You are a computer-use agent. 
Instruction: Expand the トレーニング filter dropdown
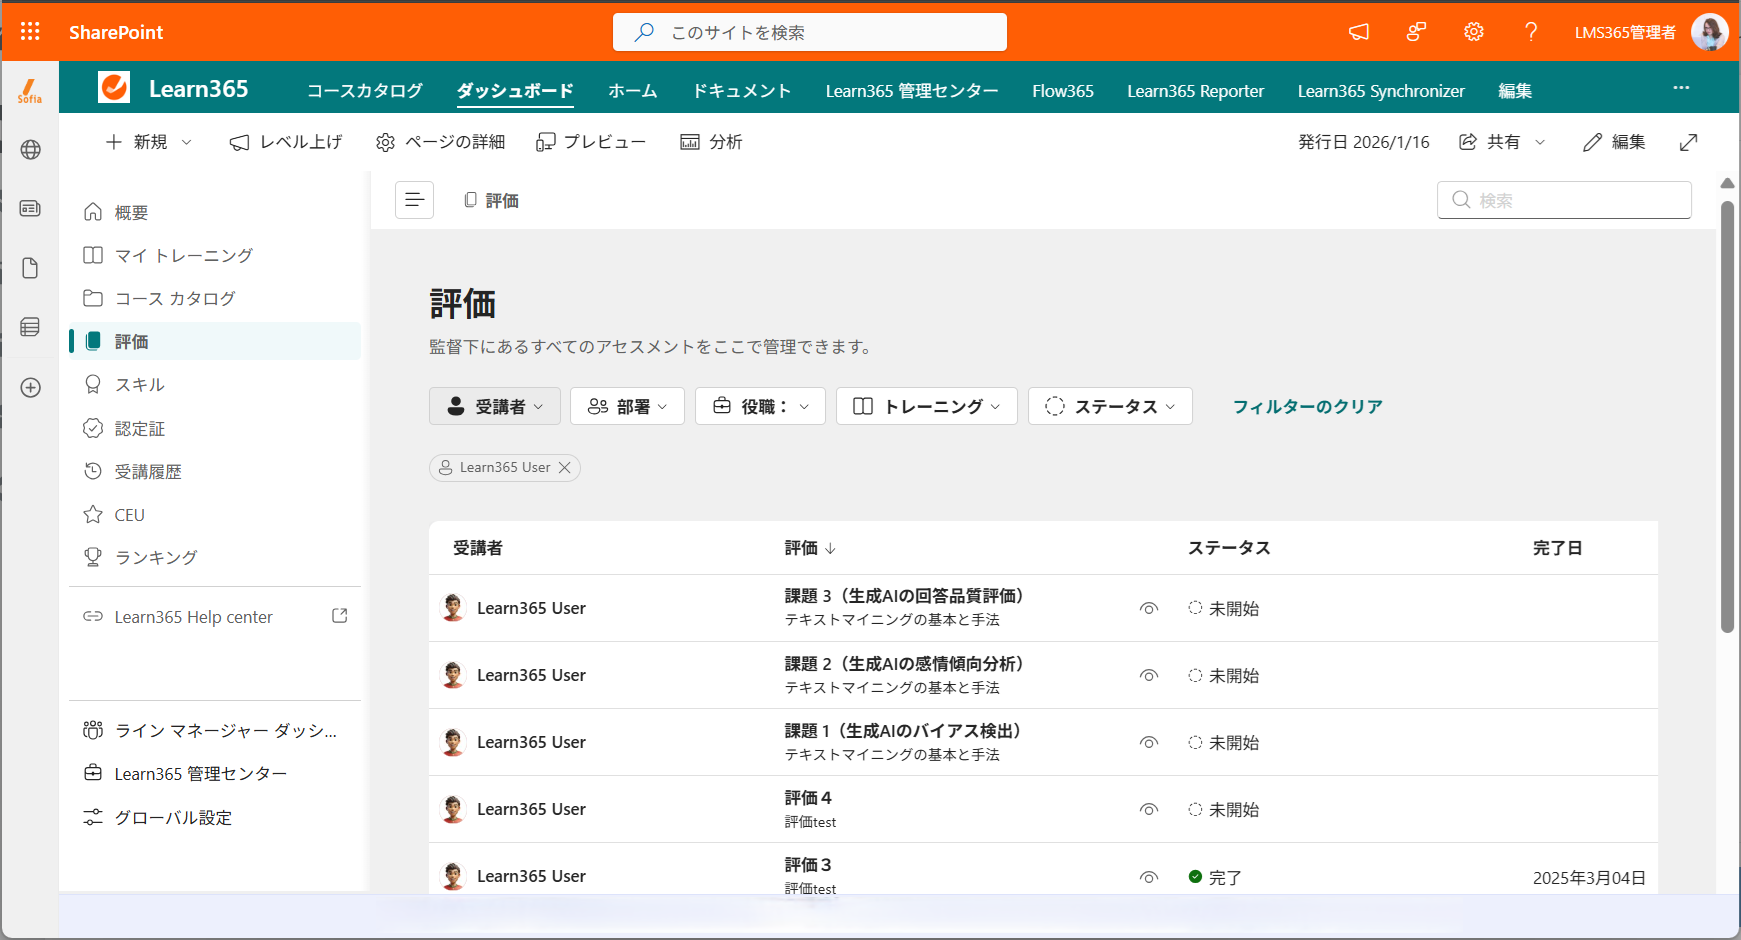click(x=927, y=406)
